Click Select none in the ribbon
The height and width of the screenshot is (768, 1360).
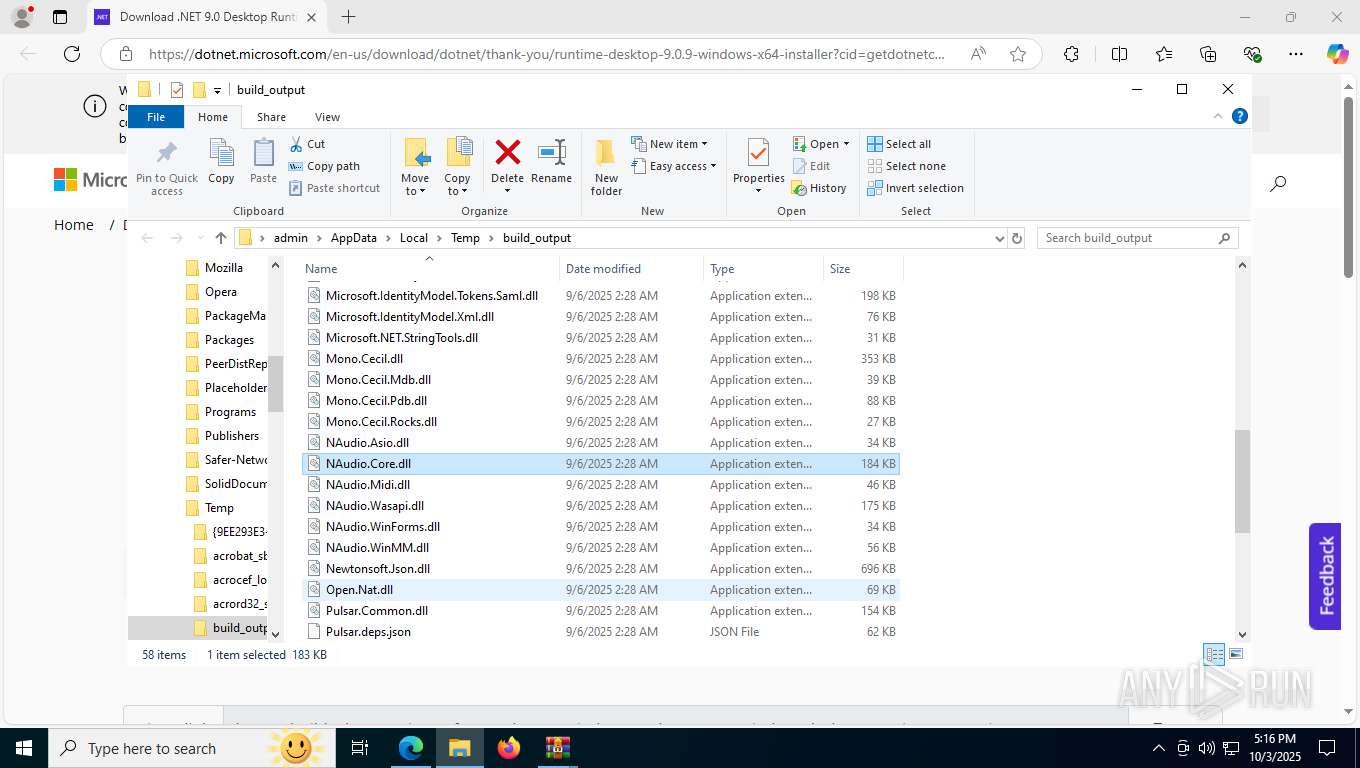coord(906,166)
